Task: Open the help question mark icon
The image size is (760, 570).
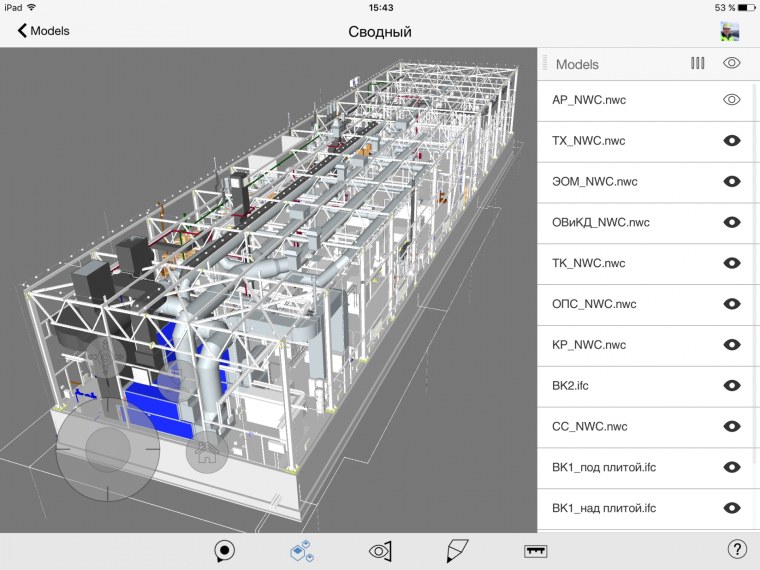Action: pyautogui.click(x=736, y=549)
